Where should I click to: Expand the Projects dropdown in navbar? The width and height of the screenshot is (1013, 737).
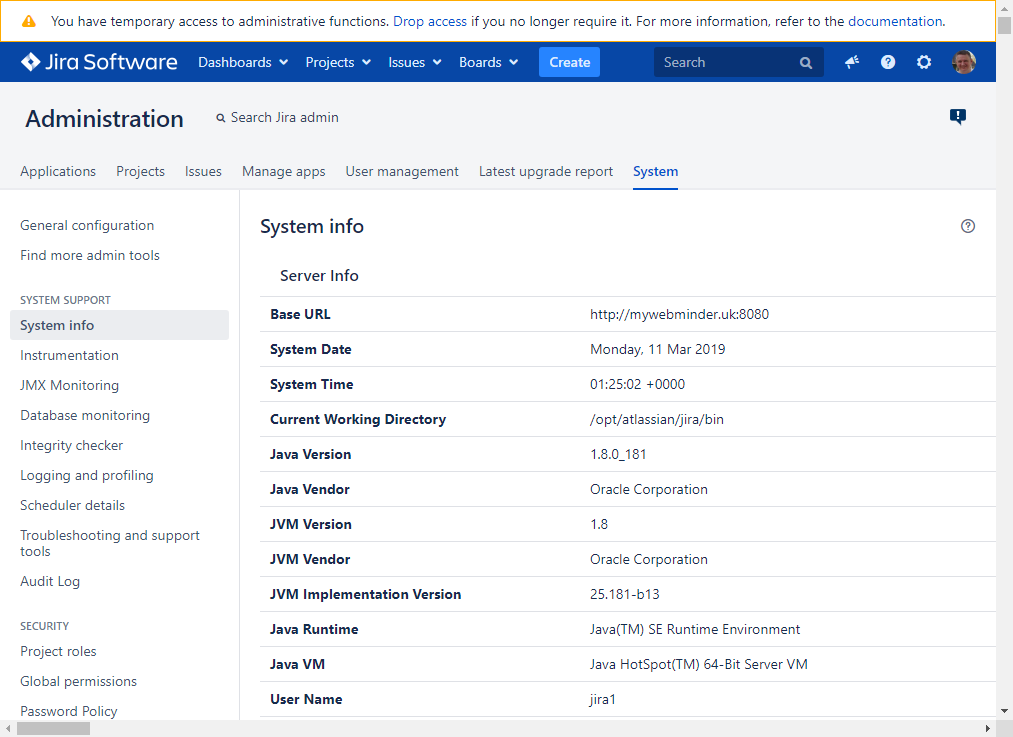(338, 62)
